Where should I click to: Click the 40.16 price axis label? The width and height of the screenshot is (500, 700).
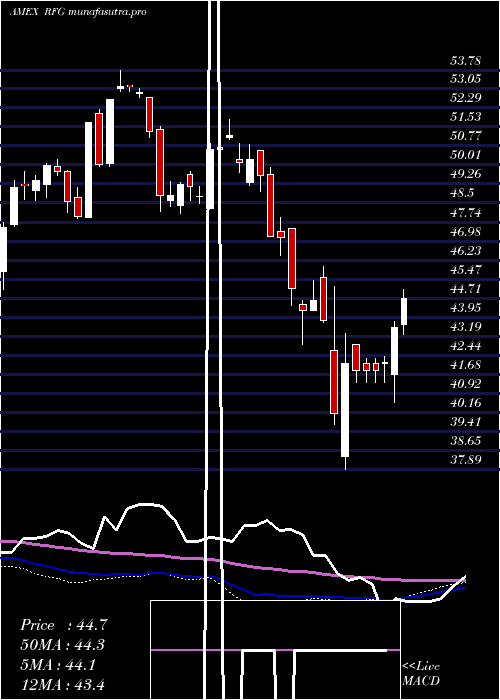click(x=465, y=403)
